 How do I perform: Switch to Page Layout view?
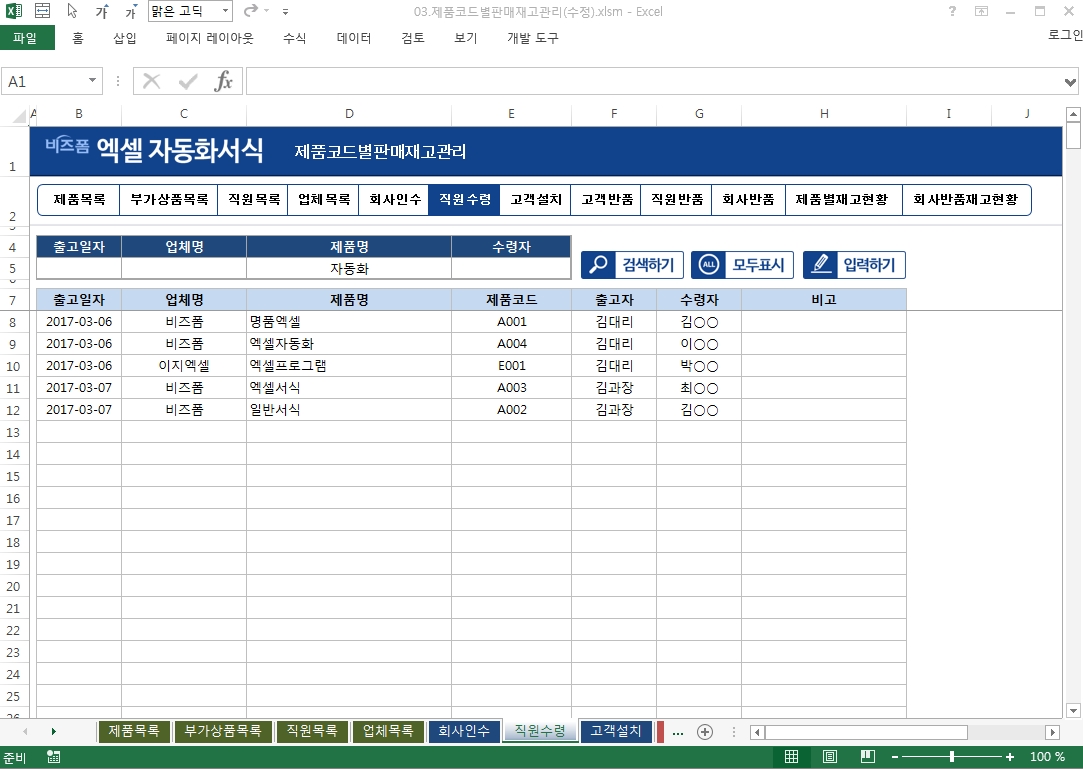[829, 757]
